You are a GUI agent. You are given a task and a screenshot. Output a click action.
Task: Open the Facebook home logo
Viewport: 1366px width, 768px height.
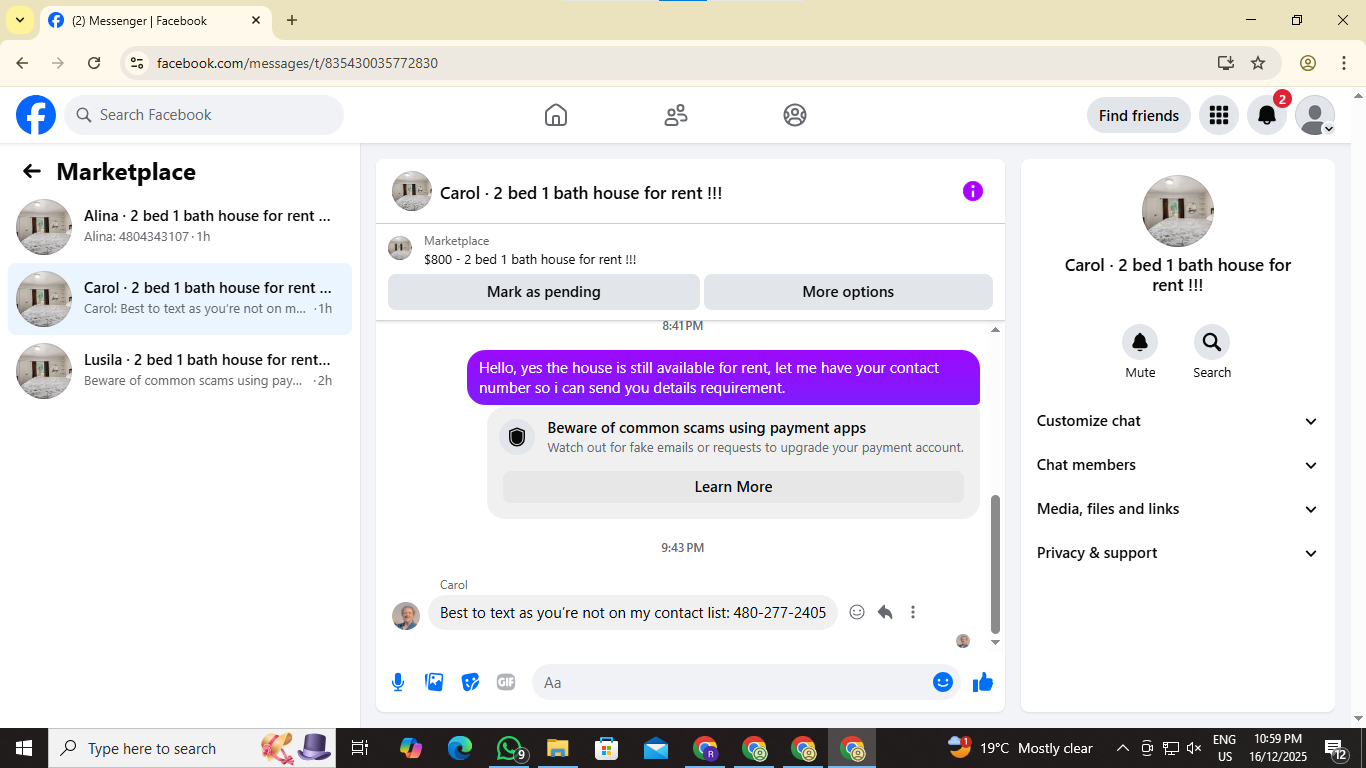[36, 115]
